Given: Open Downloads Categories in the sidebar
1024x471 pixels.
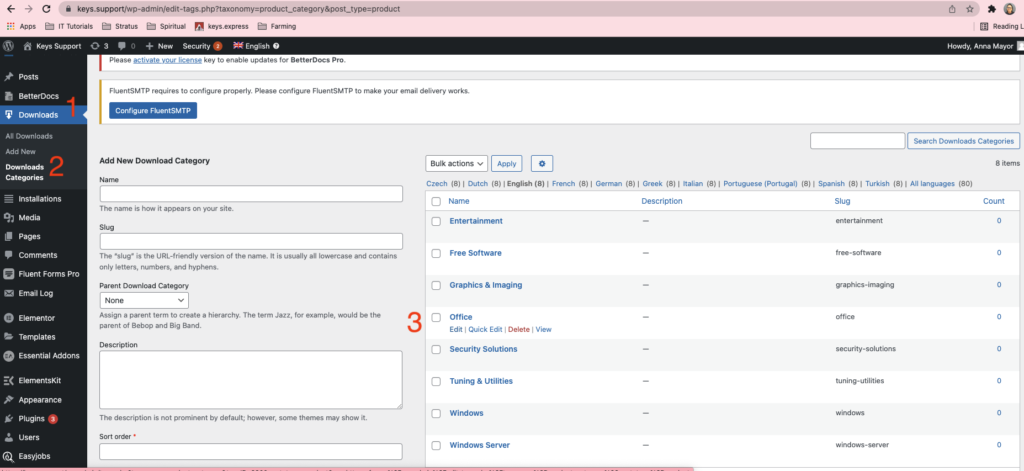Looking at the screenshot, I should click(25, 172).
